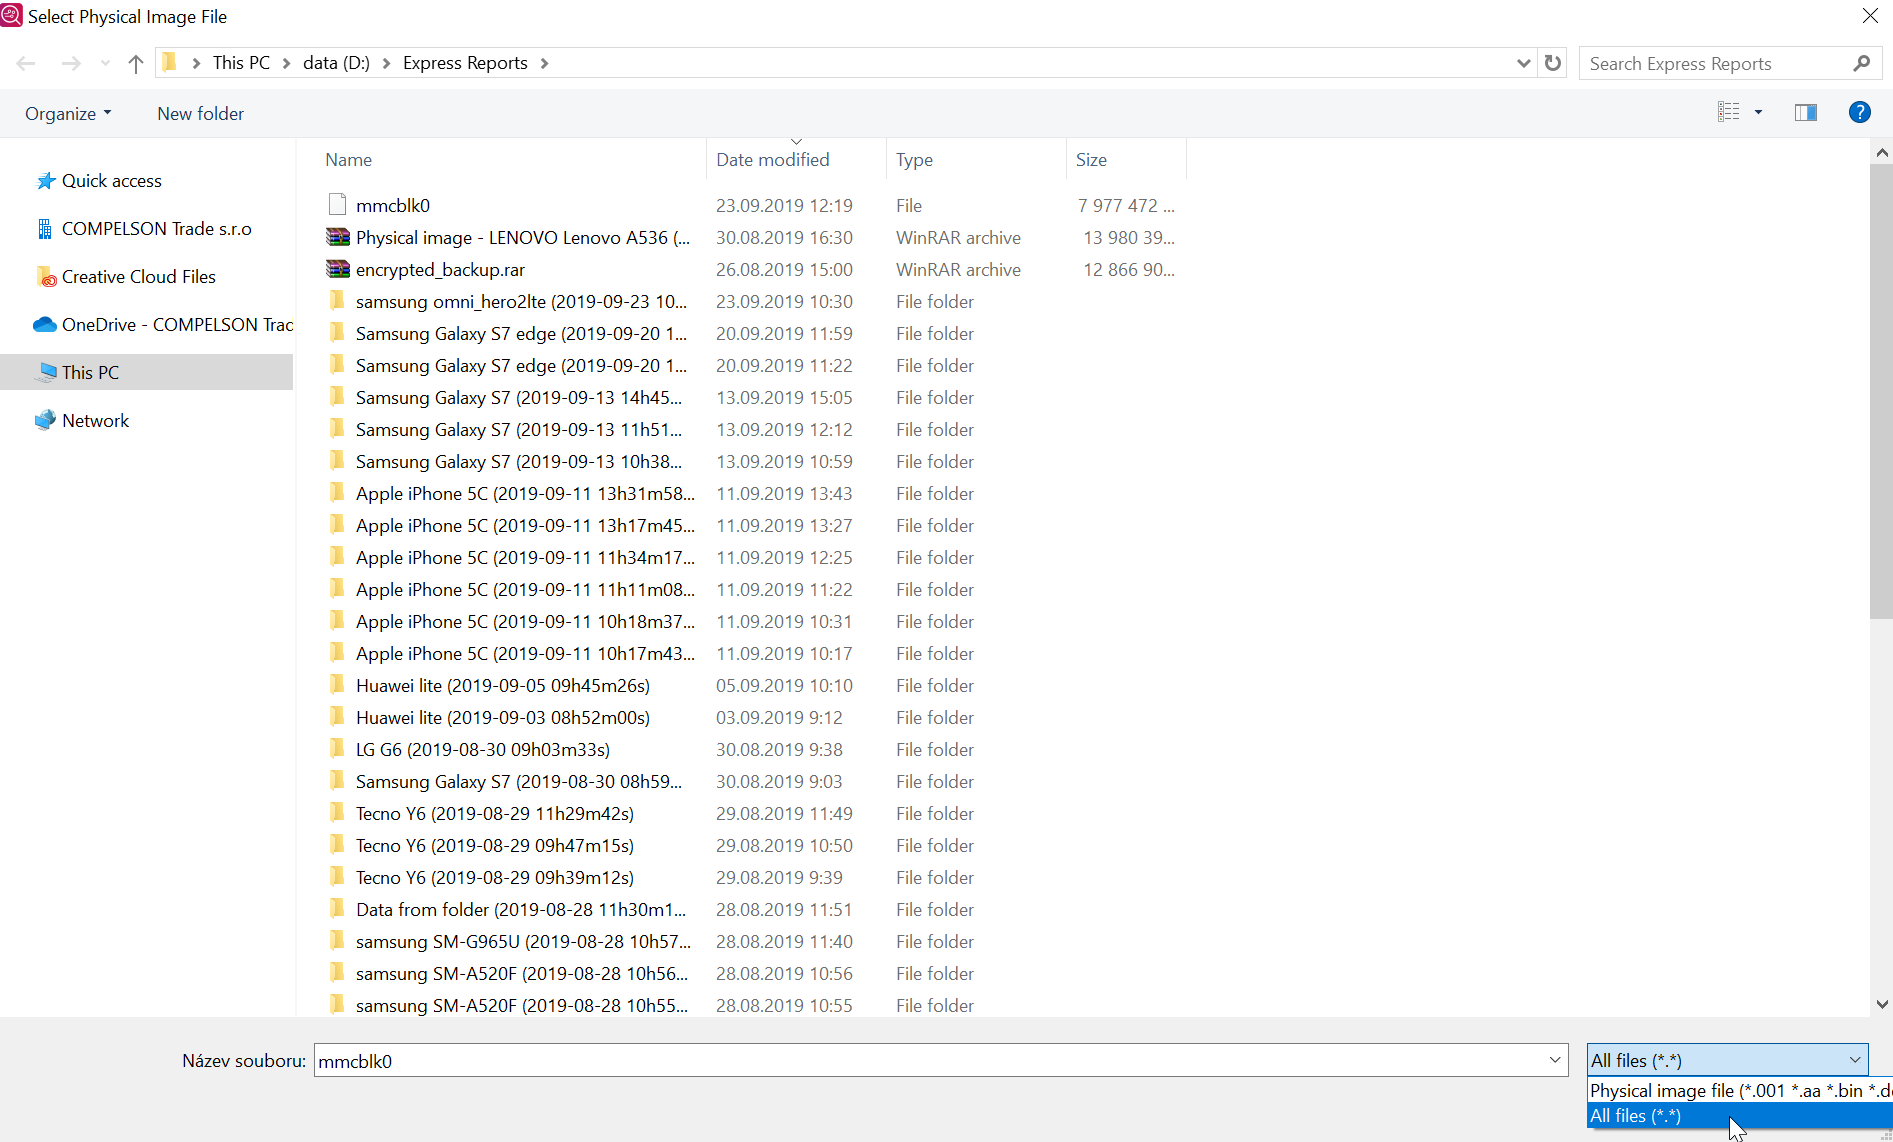Expand the address bar history dropdown

[1523, 63]
